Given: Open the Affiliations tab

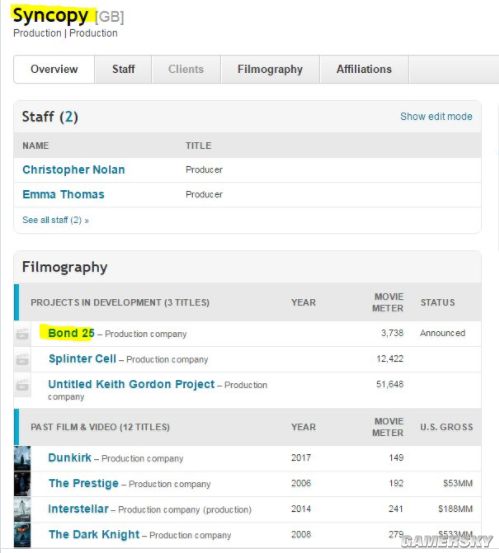Looking at the screenshot, I should (x=364, y=69).
